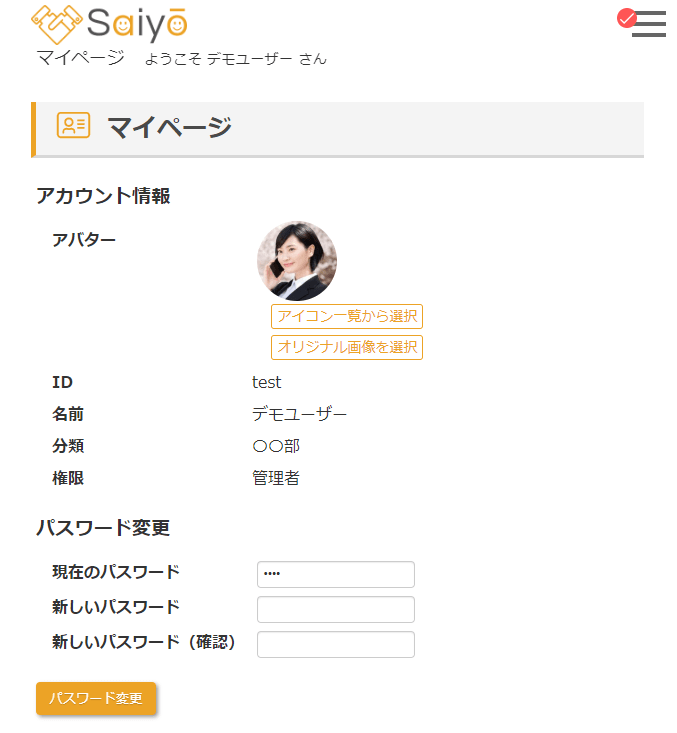Click the アカウント情報 section heading
Image resolution: width=677 pixels, height=733 pixels.
pyautogui.click(x=103, y=196)
